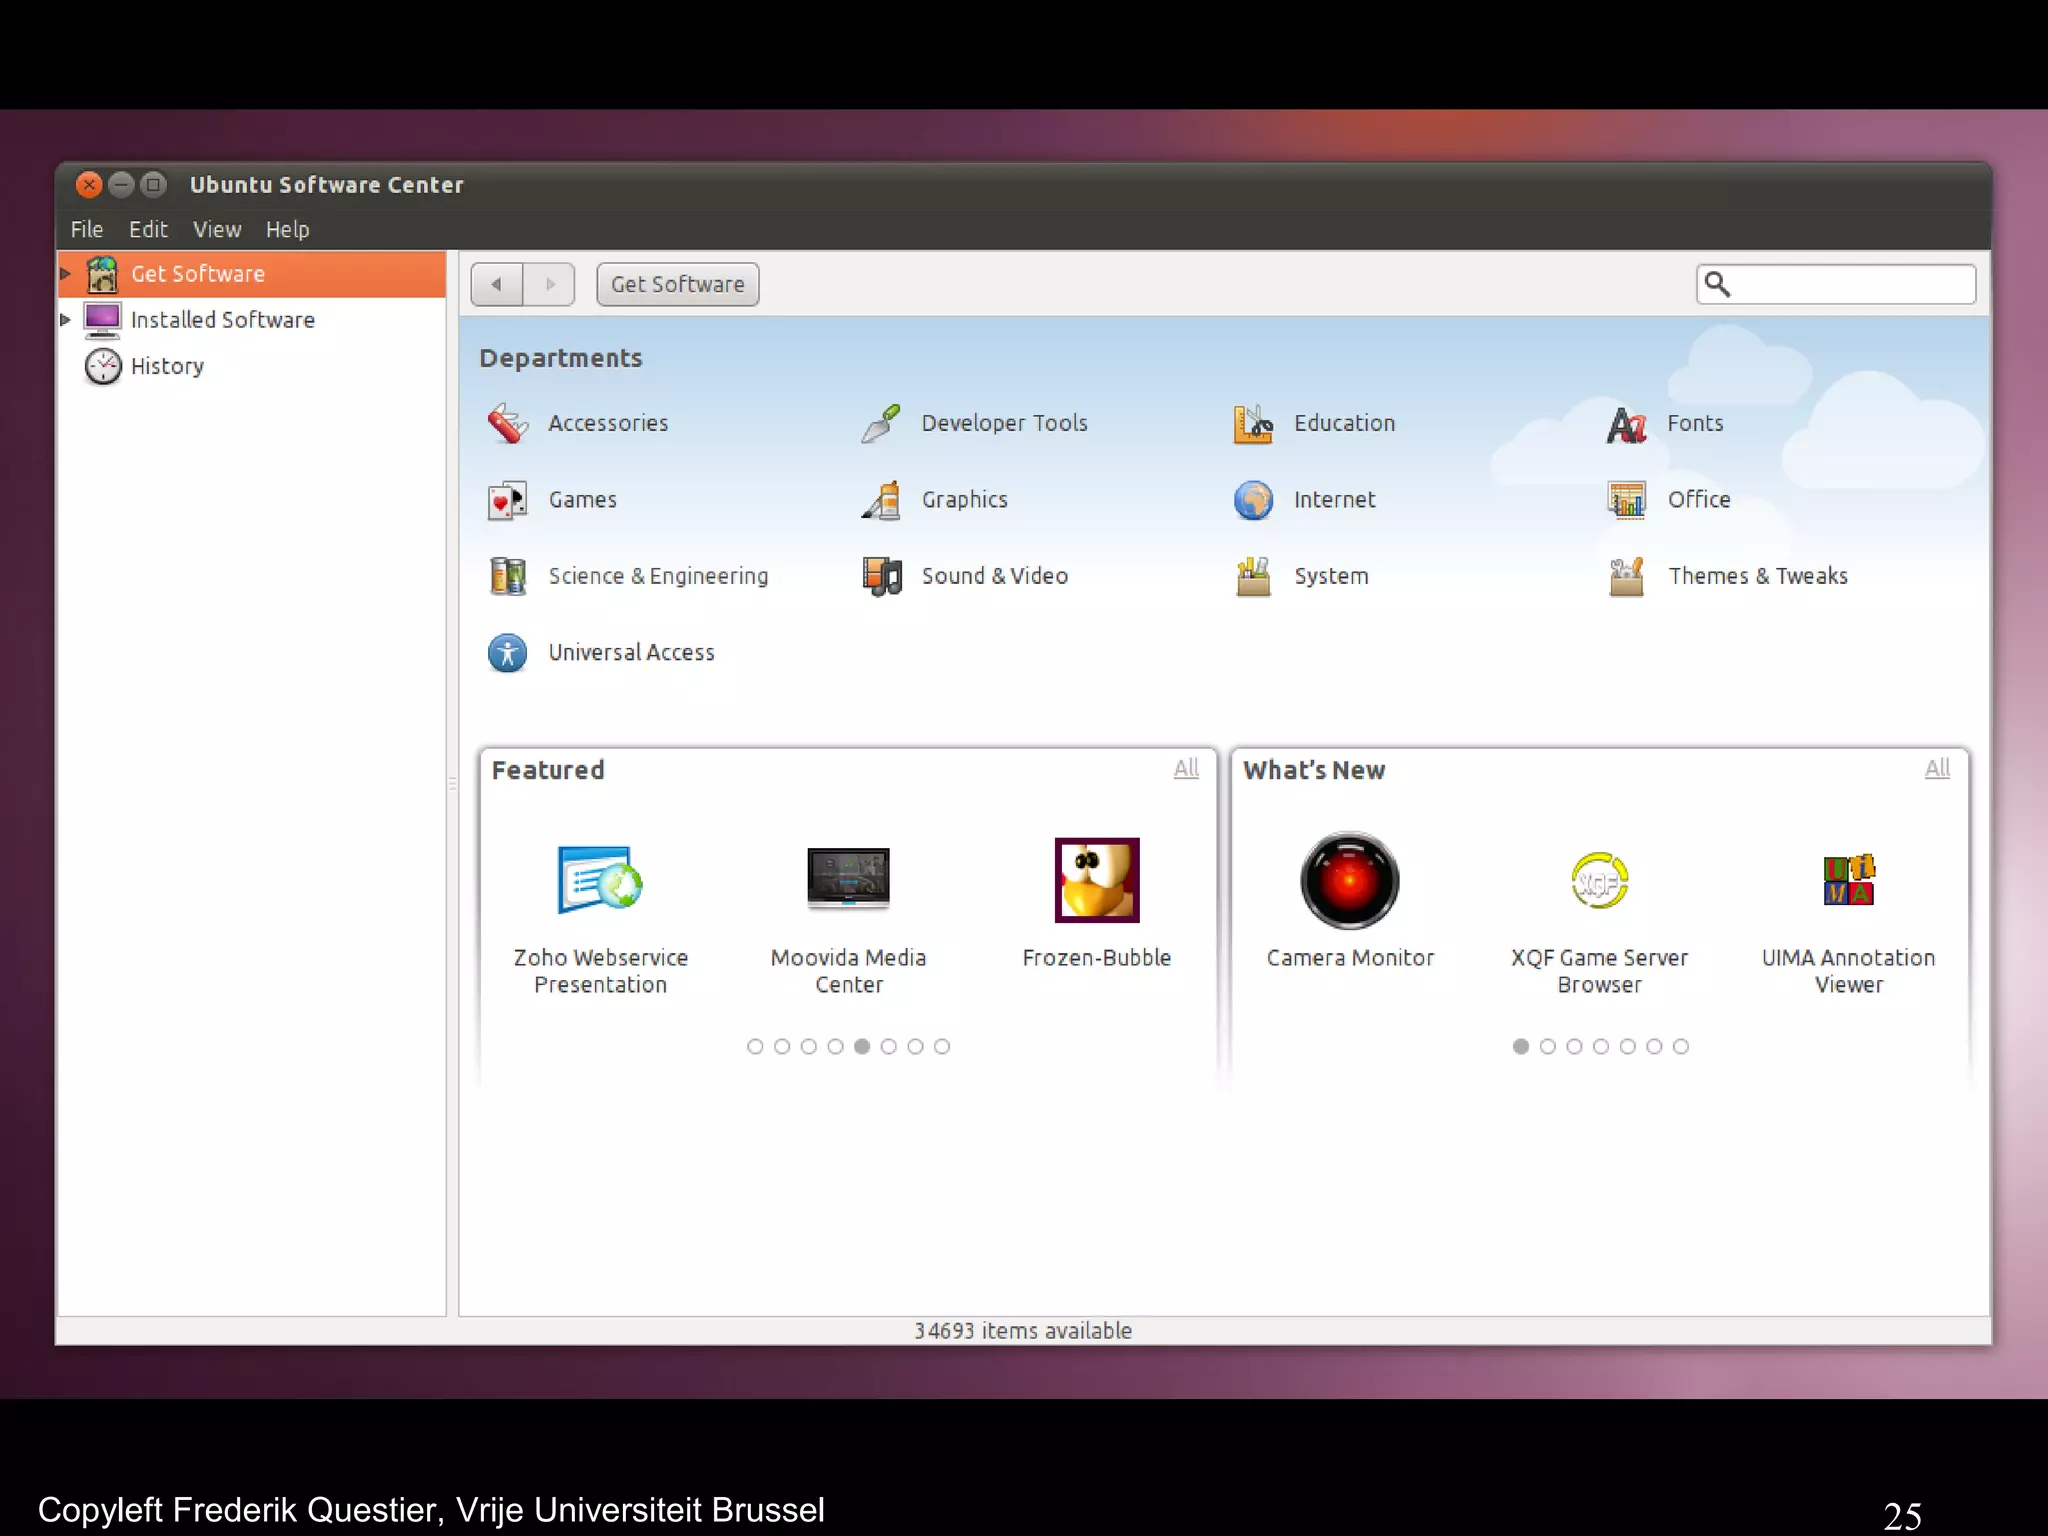
Task: Open the Science & Engineering icon
Action: (x=508, y=576)
